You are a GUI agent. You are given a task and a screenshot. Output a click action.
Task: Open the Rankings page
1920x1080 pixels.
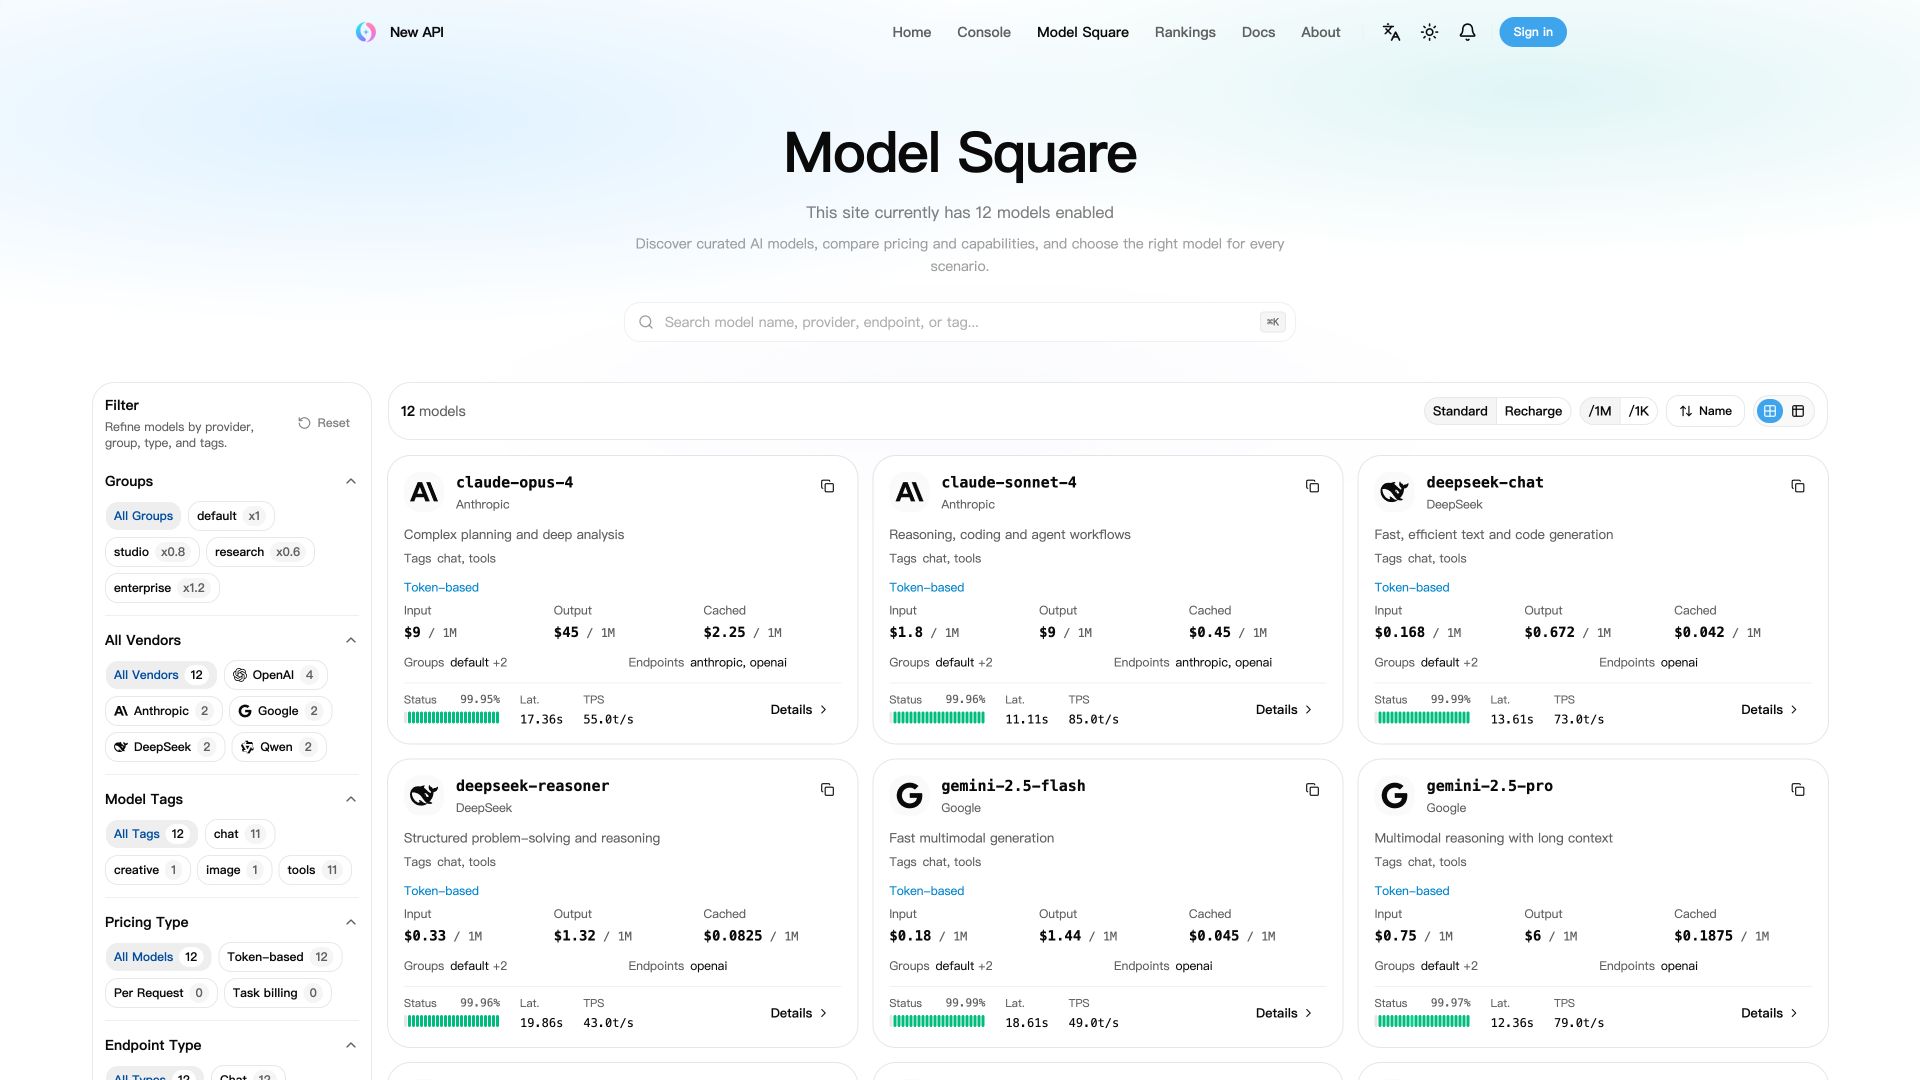pyautogui.click(x=1185, y=32)
